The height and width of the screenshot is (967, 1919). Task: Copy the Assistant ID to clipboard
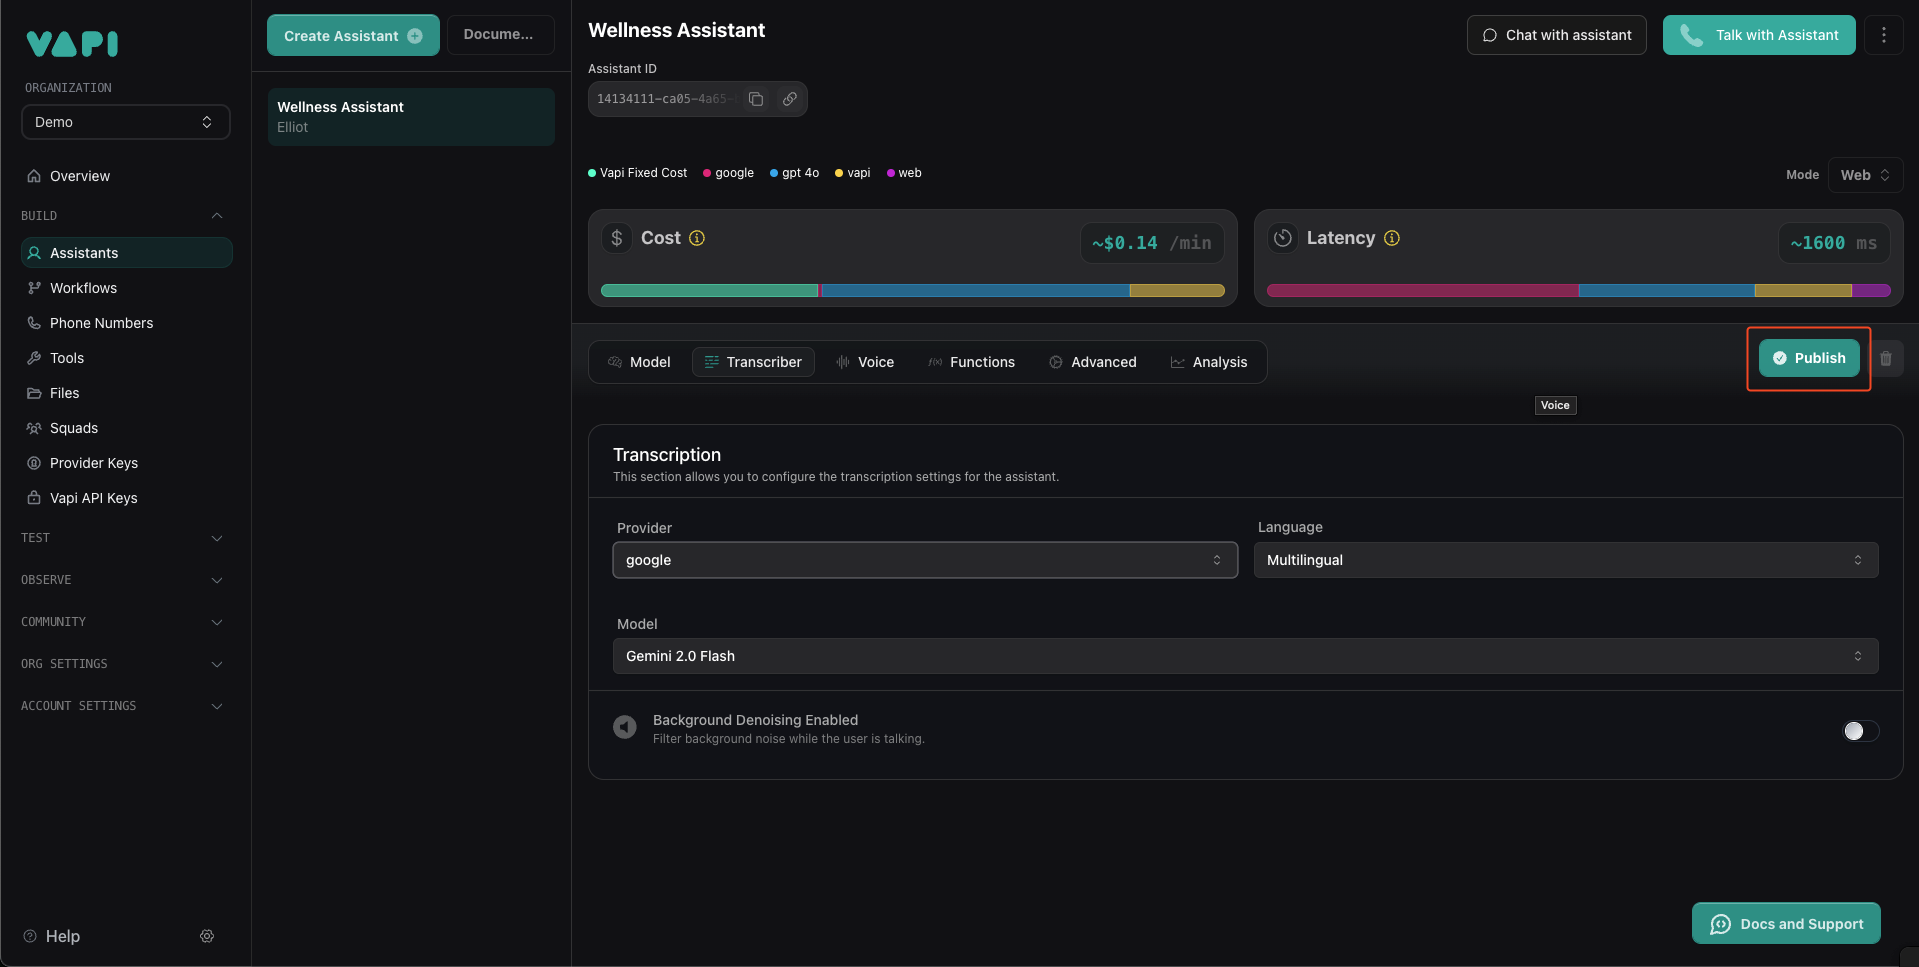[x=756, y=99]
